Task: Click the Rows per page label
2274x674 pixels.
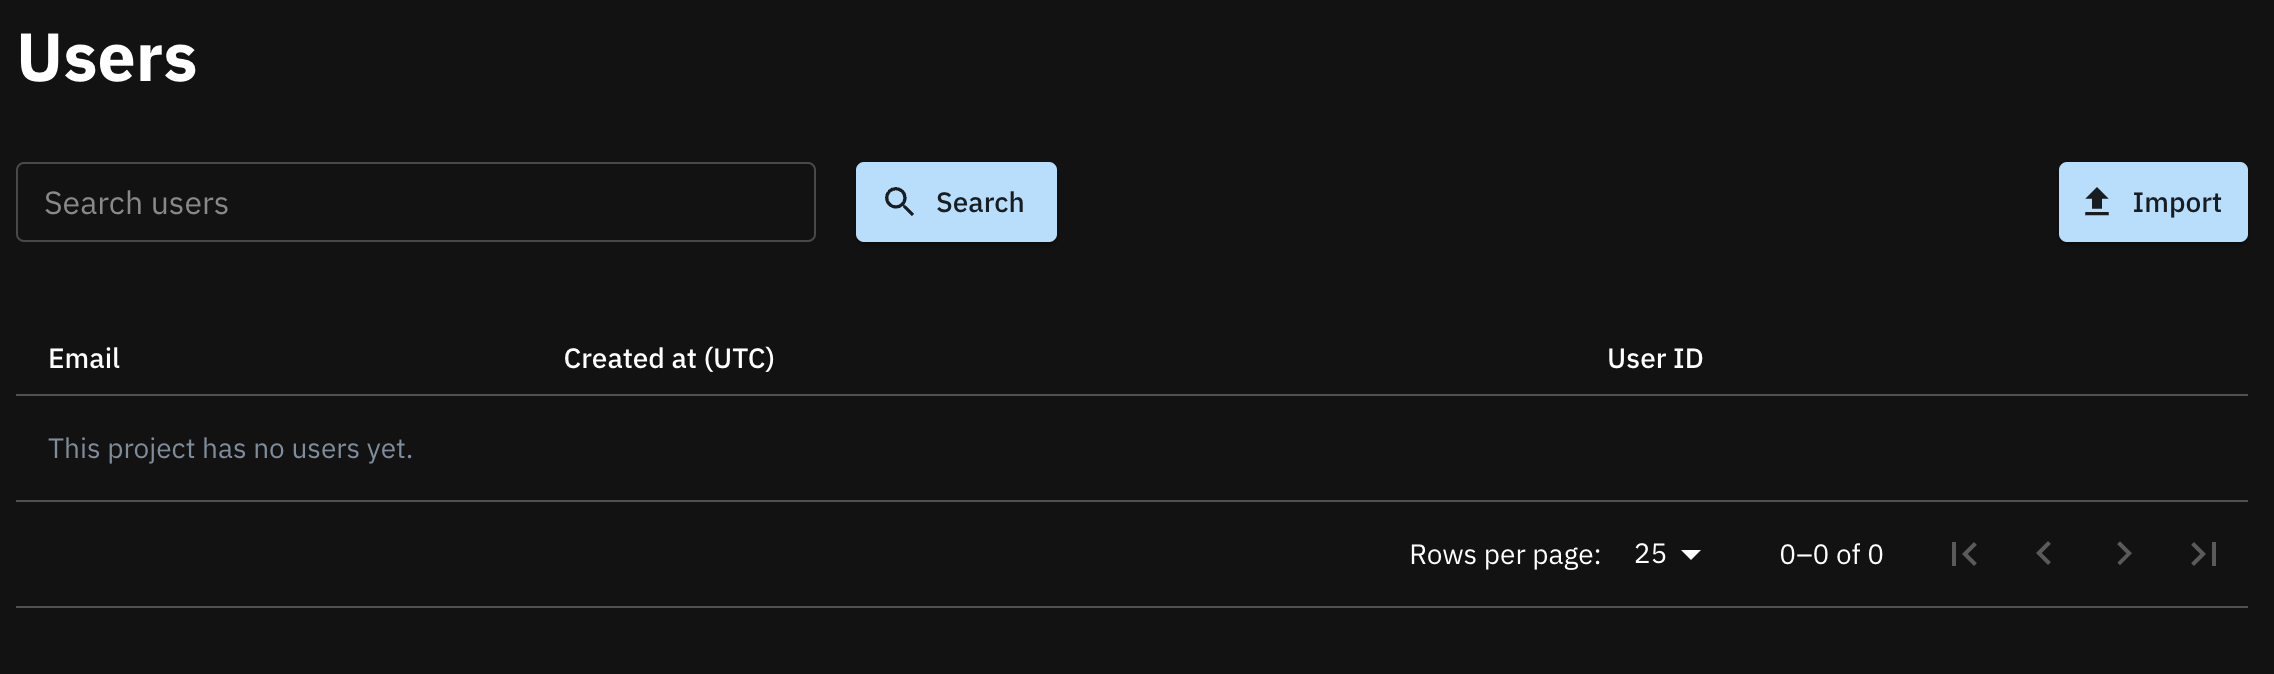Action: coord(1505,554)
